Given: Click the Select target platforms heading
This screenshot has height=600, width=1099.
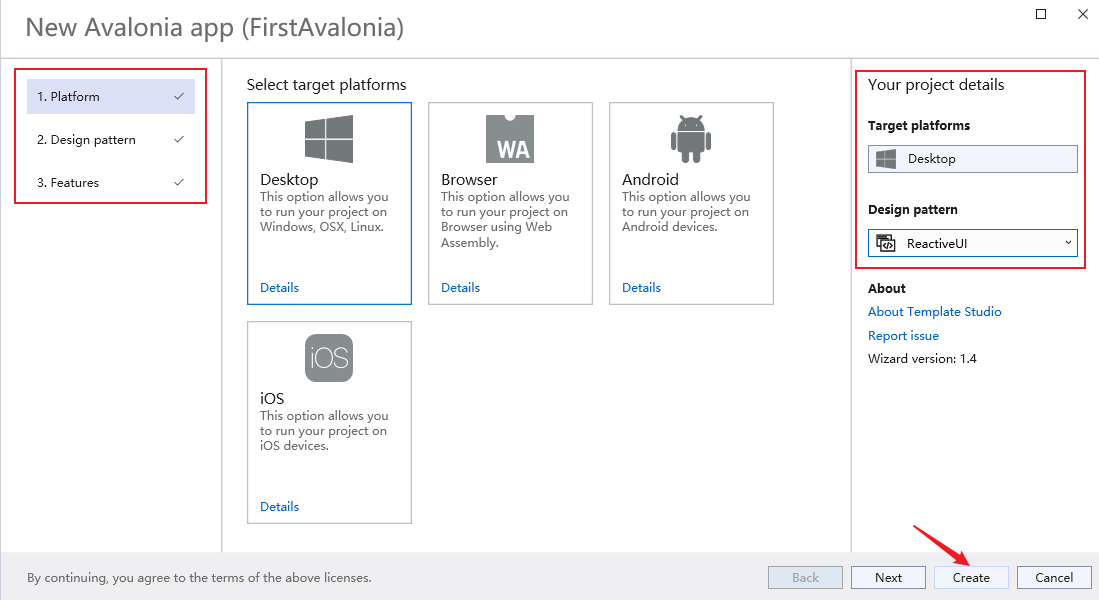Looking at the screenshot, I should 326,85.
